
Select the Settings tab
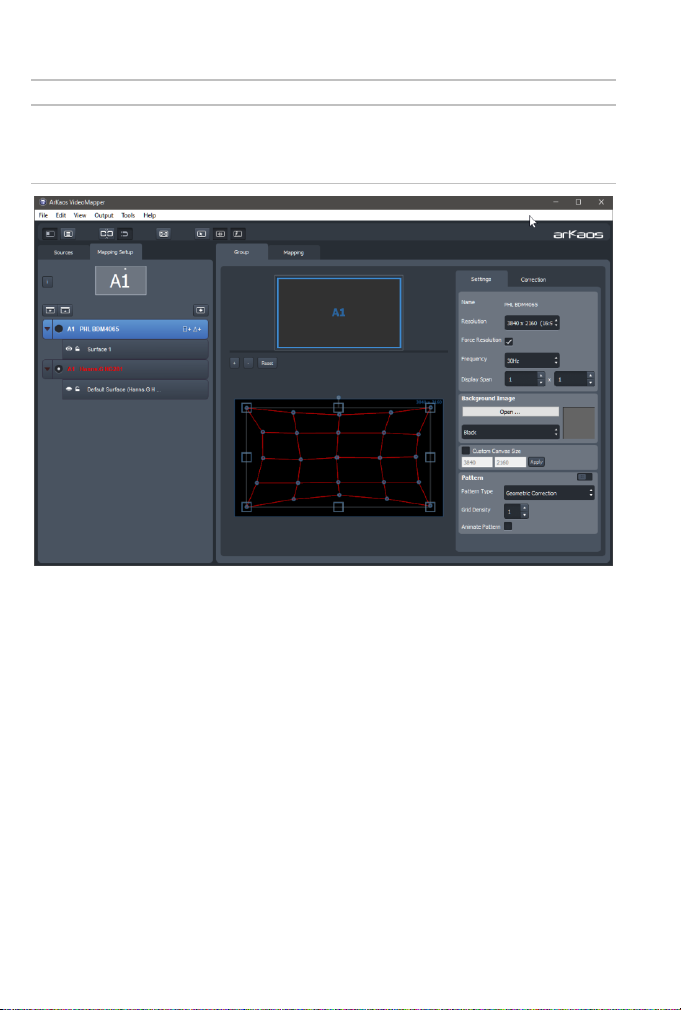tap(481, 279)
